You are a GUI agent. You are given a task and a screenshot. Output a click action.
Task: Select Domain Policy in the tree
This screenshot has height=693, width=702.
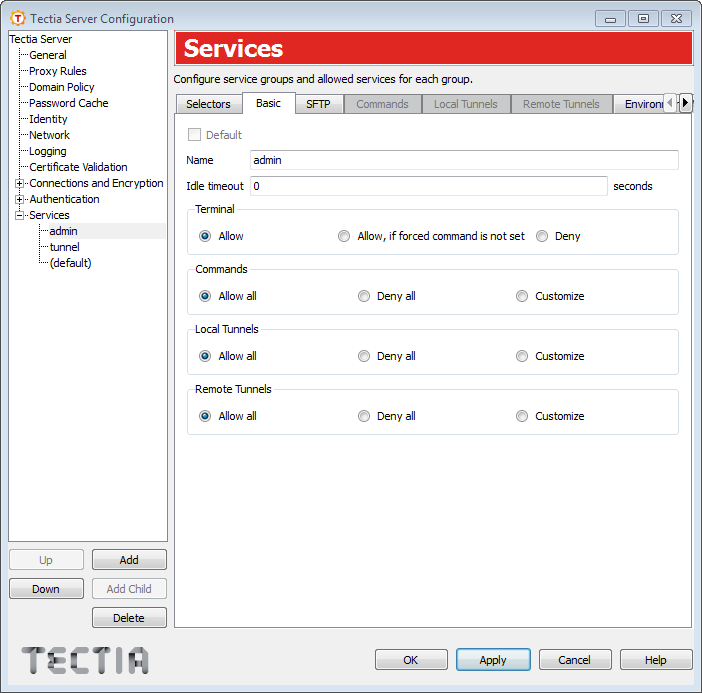[62, 87]
